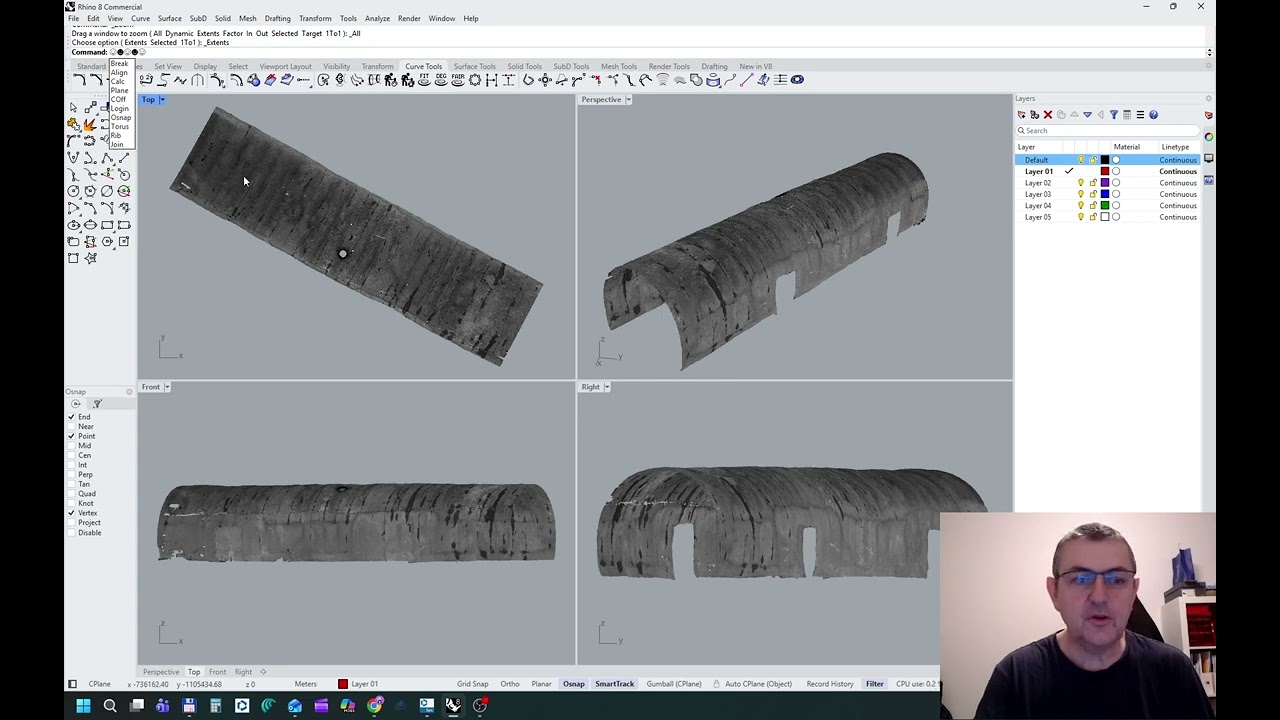Switch to the Drafting toolbar tab
1280x720 pixels.
(x=714, y=67)
